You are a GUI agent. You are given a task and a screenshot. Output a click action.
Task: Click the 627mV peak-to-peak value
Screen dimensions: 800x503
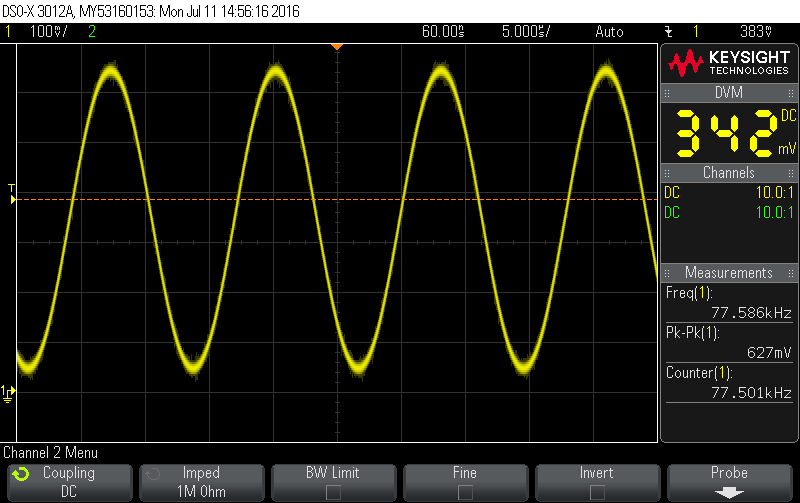coord(769,353)
